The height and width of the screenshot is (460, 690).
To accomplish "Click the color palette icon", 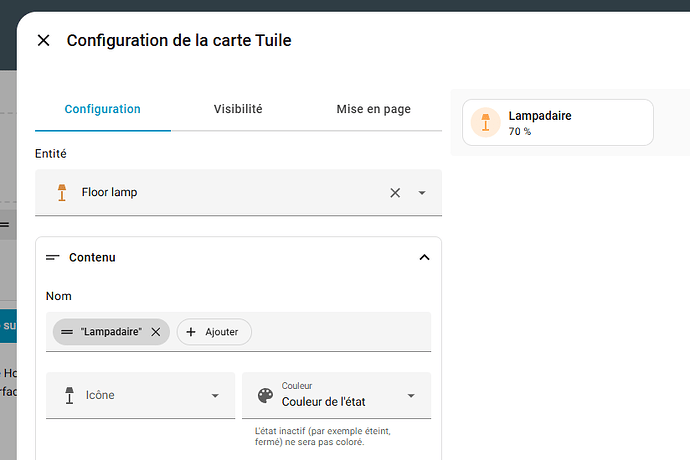I will click(265, 395).
